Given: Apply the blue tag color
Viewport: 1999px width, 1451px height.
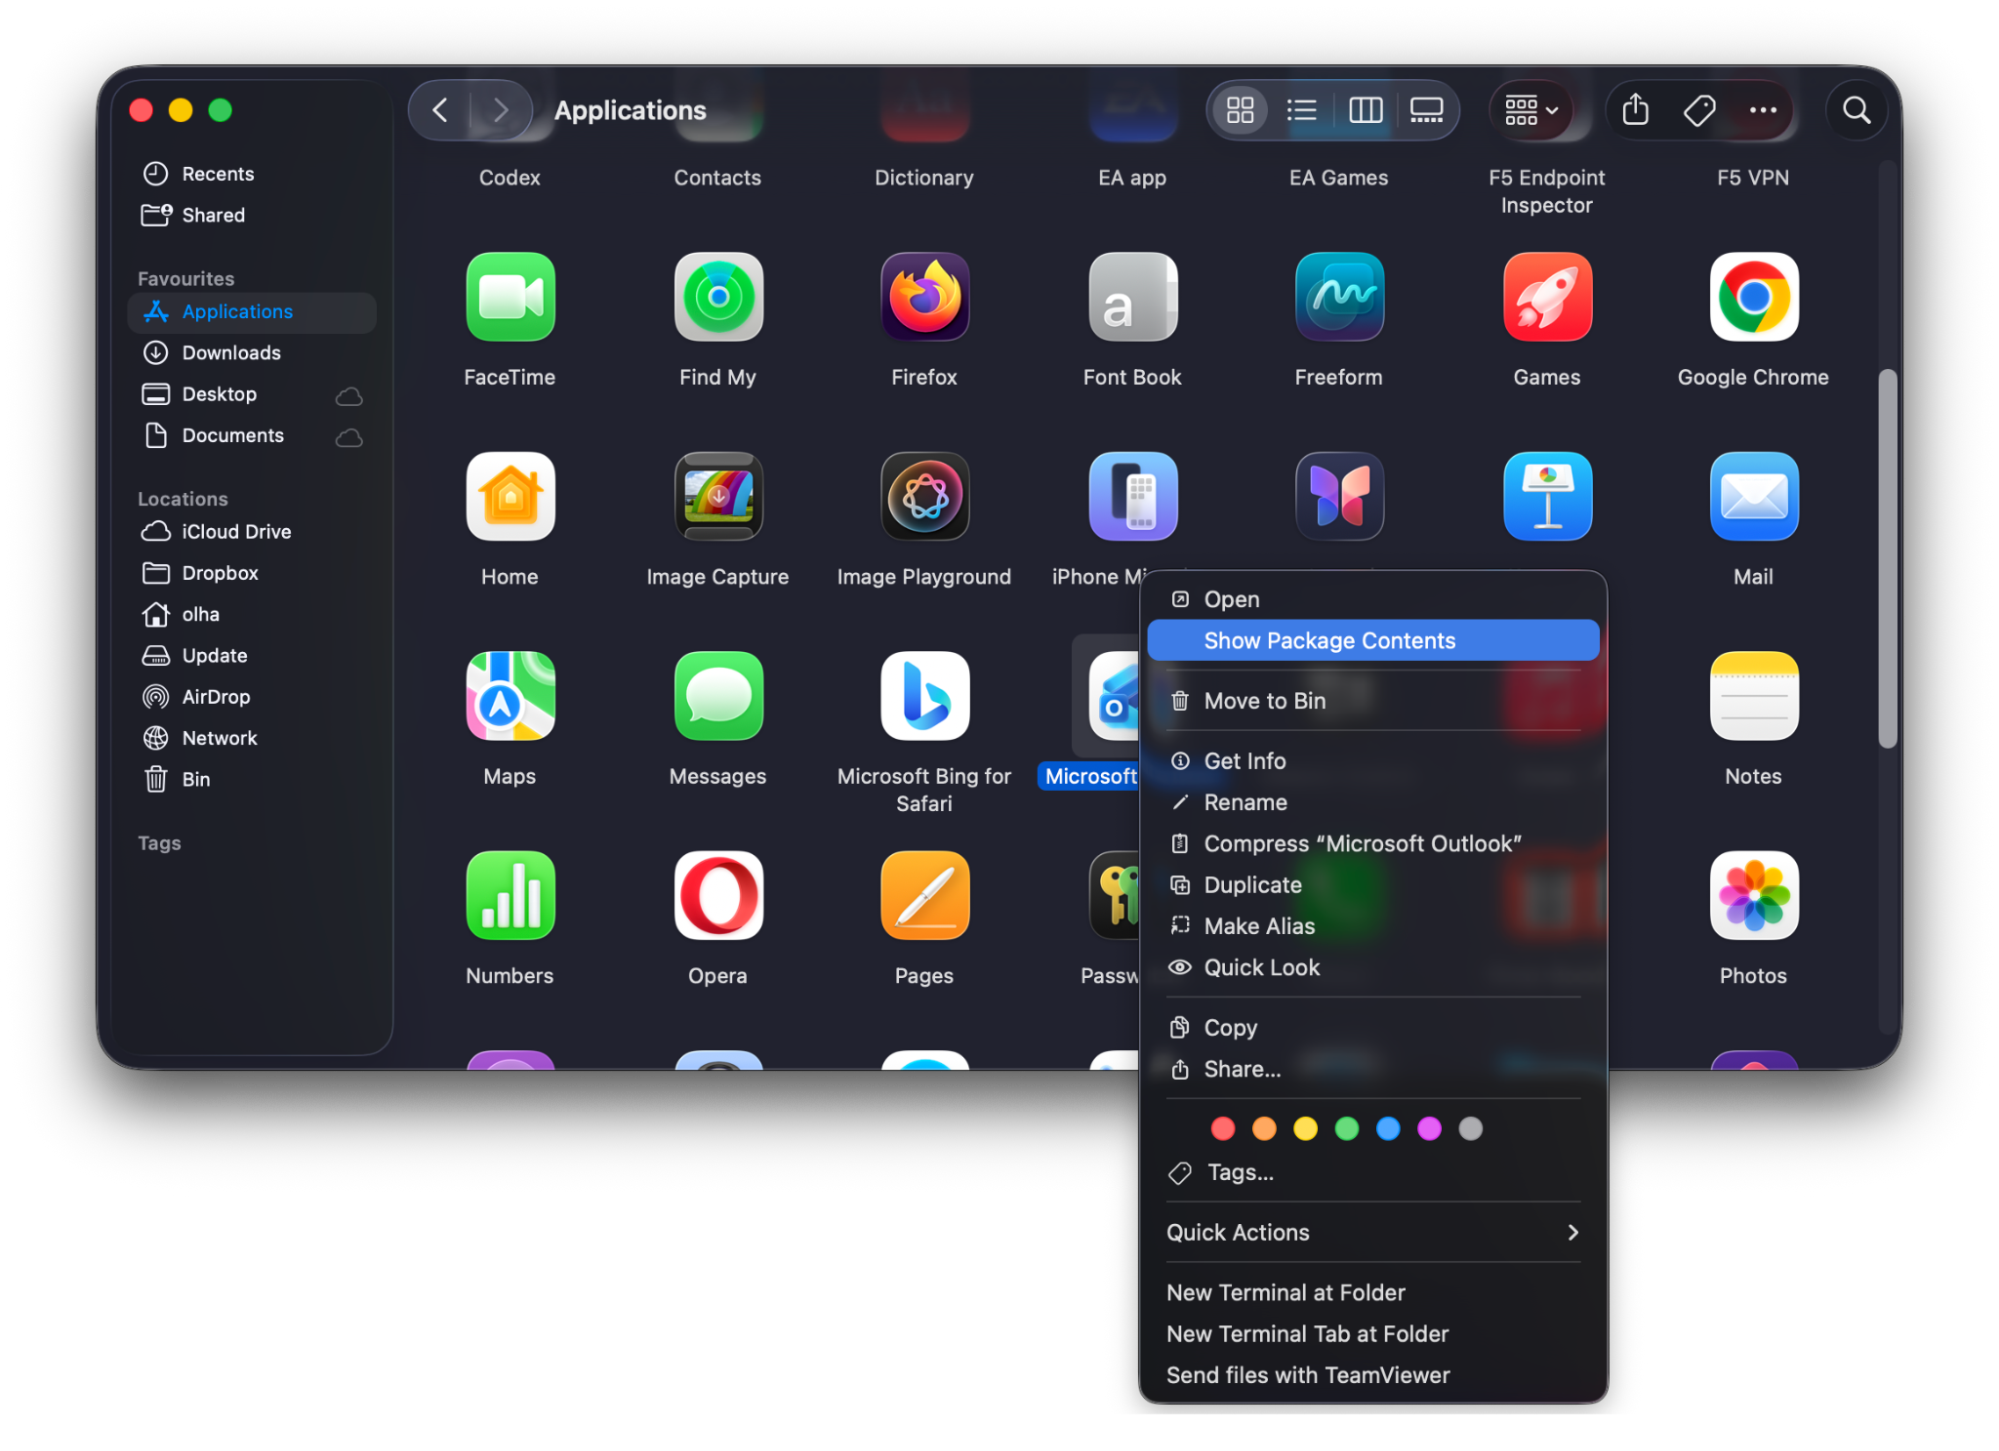Looking at the screenshot, I should [1388, 1129].
